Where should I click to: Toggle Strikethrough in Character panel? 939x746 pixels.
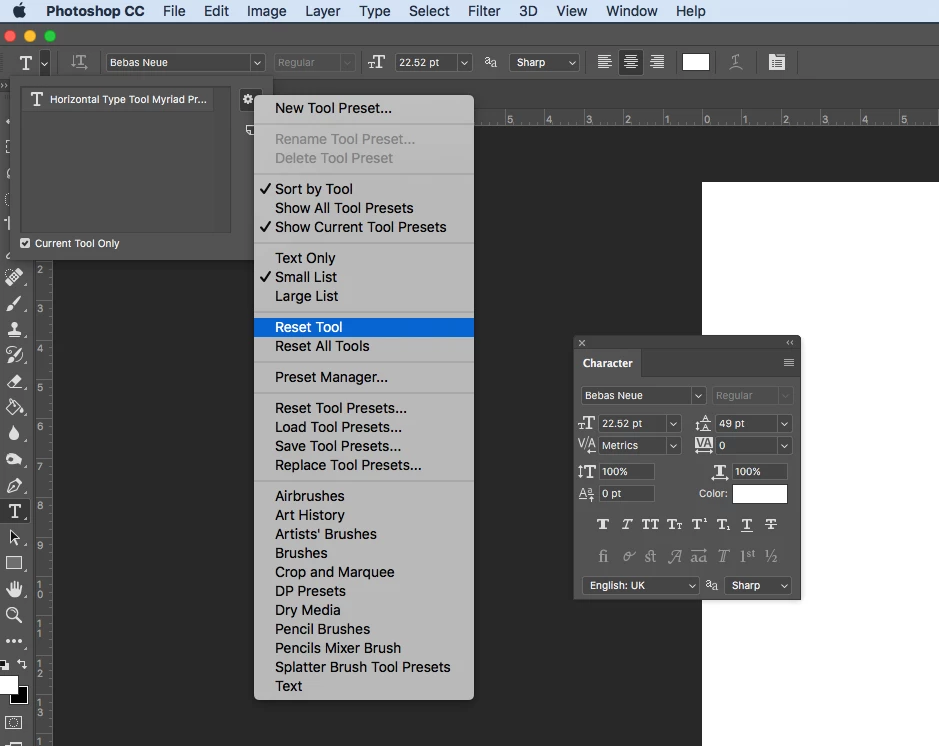pyautogui.click(x=771, y=524)
